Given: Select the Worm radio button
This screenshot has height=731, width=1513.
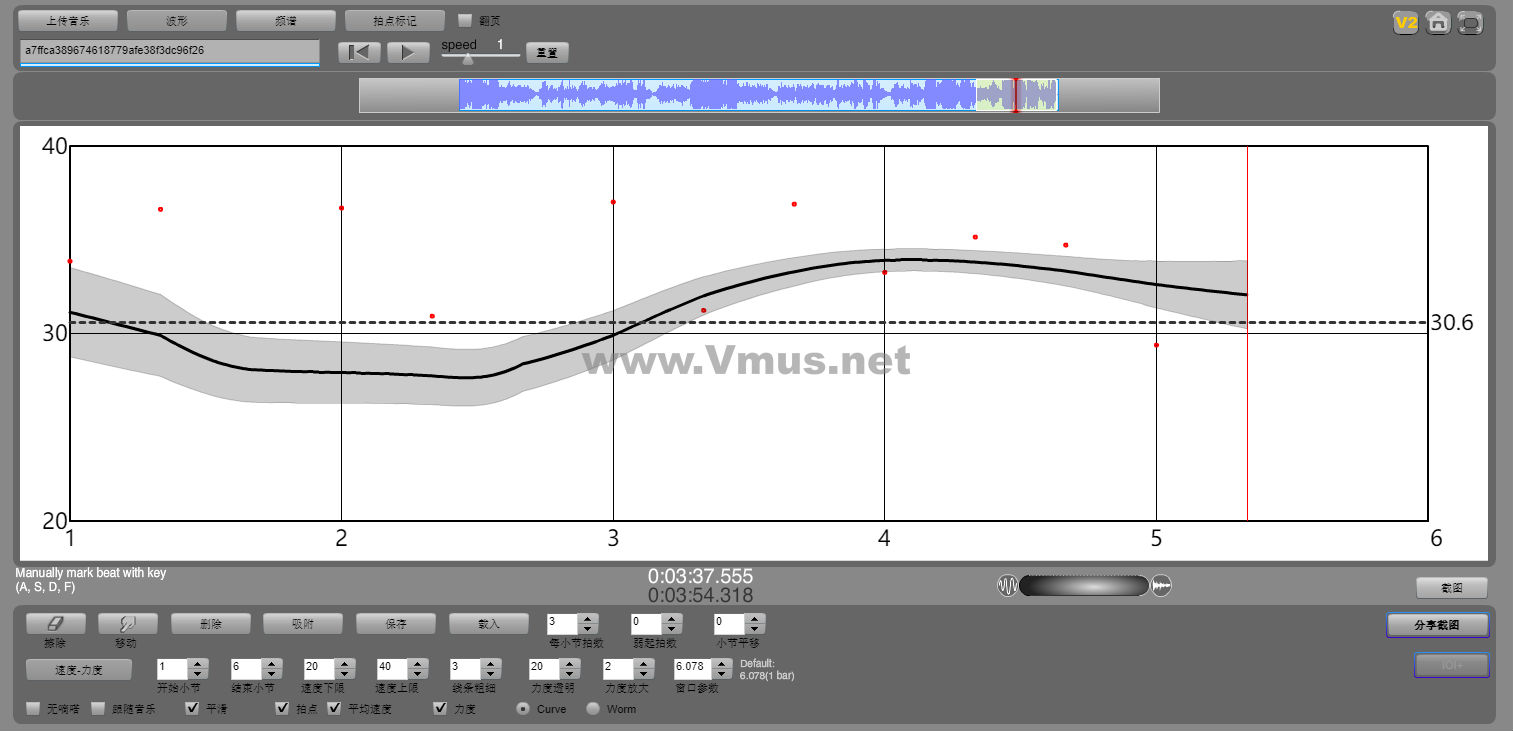Looking at the screenshot, I should [x=593, y=709].
